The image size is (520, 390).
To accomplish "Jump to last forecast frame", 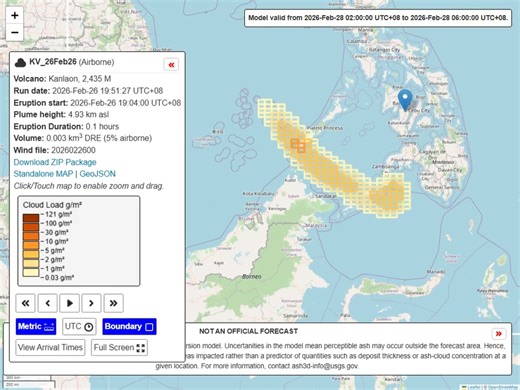I will coord(114,303).
